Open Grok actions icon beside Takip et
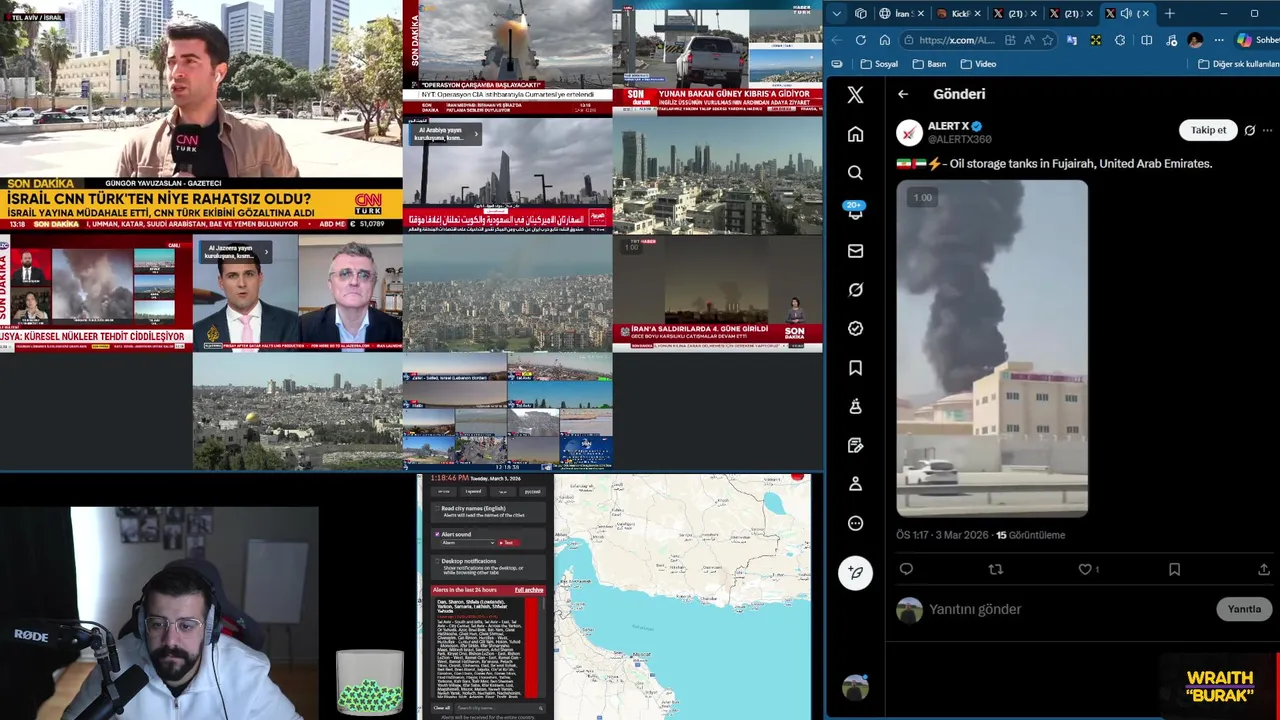Viewport: 1280px width, 720px height. point(1249,130)
